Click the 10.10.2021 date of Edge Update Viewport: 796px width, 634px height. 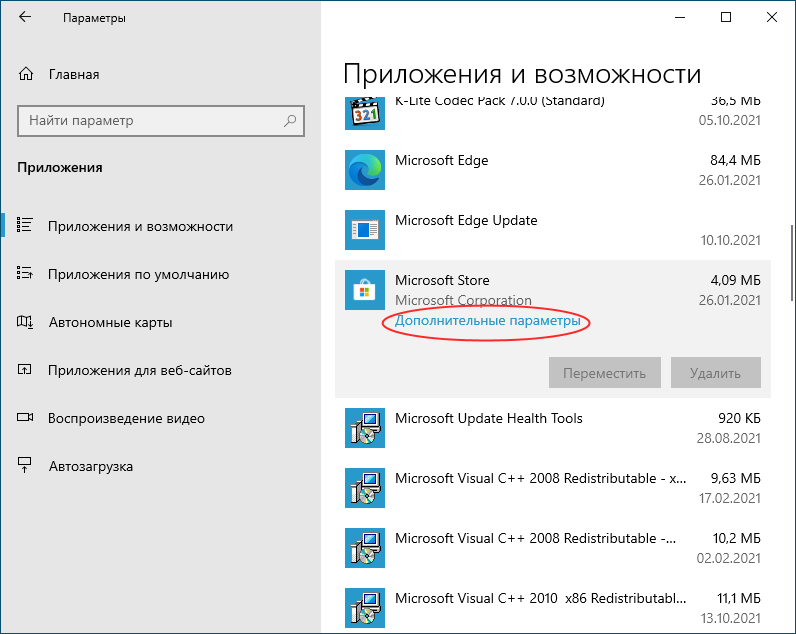click(731, 240)
